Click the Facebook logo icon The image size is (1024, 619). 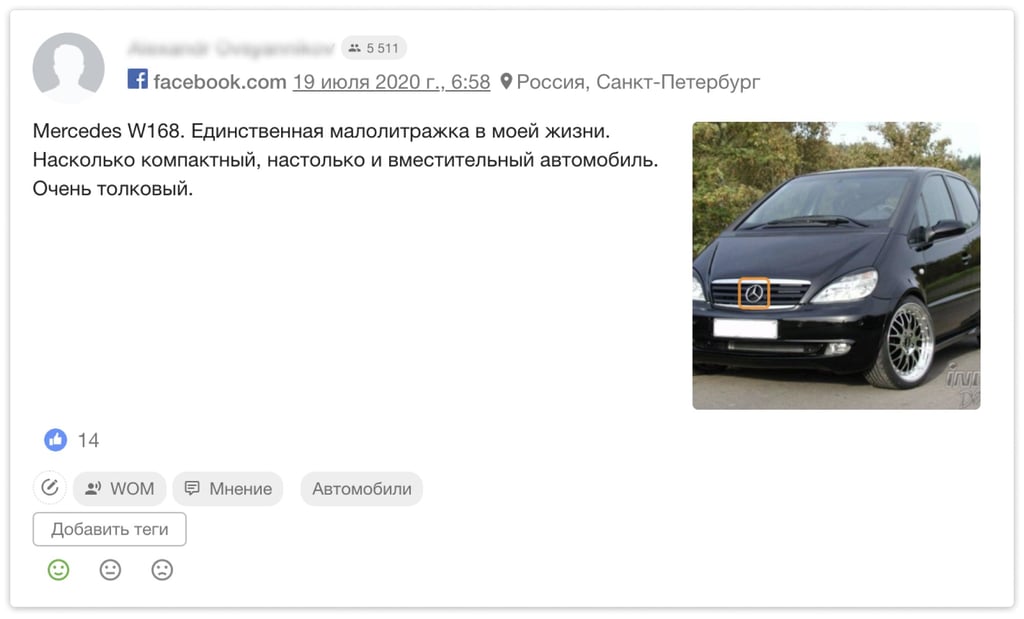point(138,80)
